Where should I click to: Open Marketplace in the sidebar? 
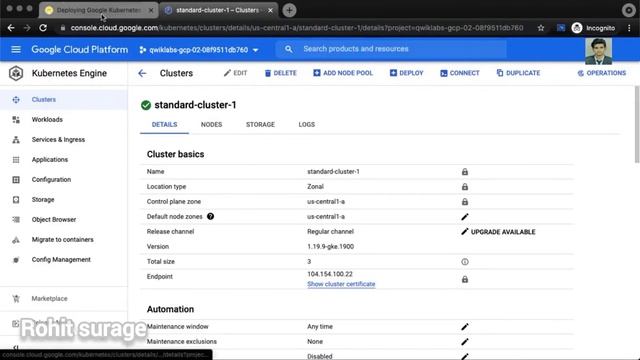tap(49, 299)
